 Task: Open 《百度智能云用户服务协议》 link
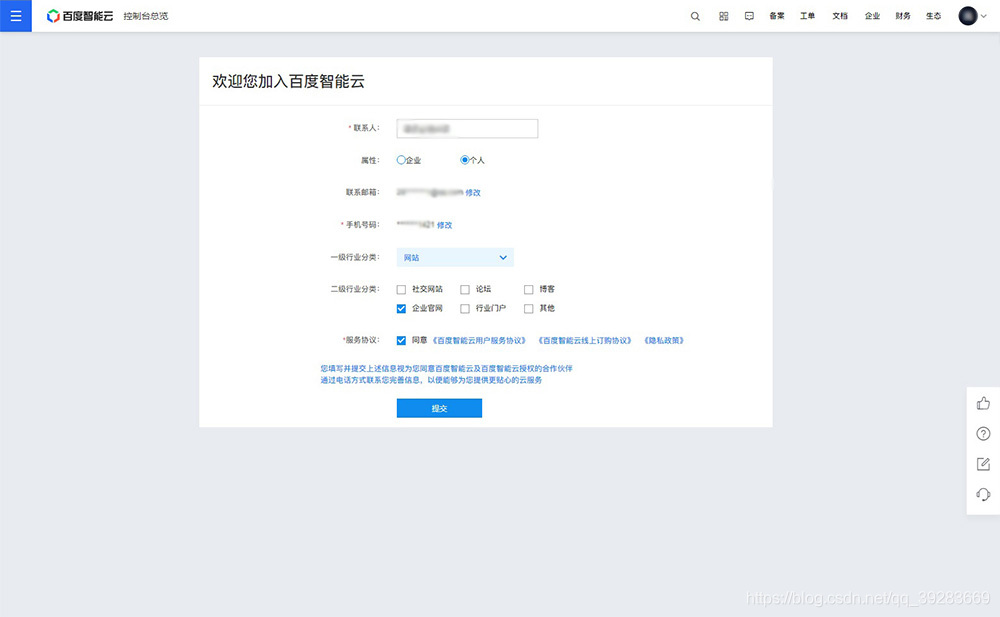(479, 341)
